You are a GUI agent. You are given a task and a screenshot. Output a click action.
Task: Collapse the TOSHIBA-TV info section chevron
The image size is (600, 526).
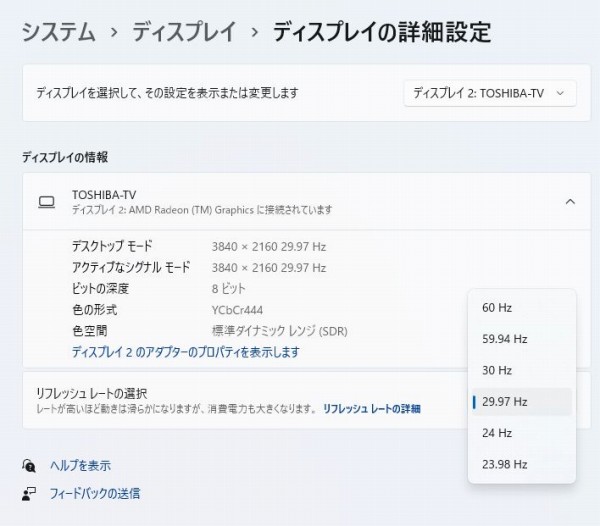pos(570,202)
